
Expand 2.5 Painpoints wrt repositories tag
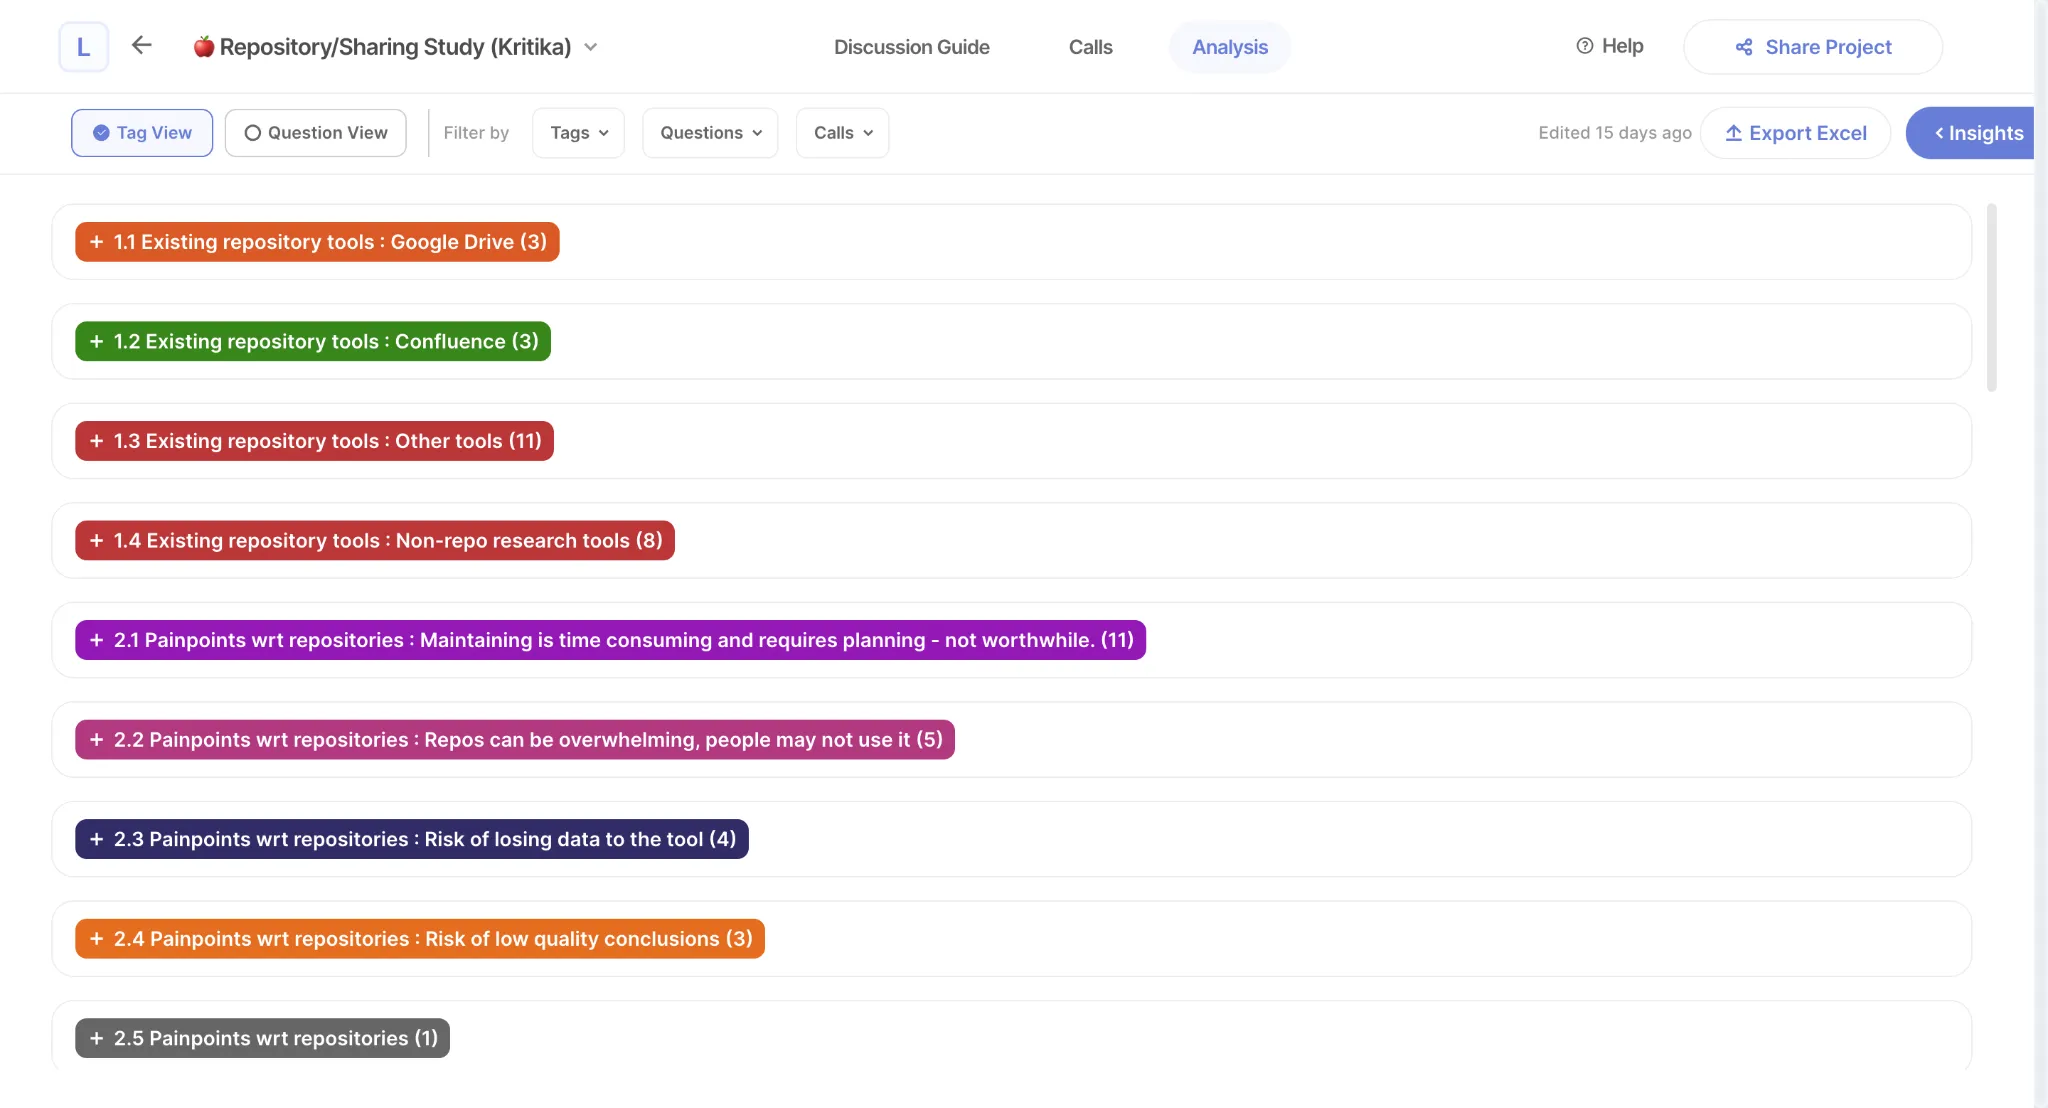pyautogui.click(x=262, y=1038)
